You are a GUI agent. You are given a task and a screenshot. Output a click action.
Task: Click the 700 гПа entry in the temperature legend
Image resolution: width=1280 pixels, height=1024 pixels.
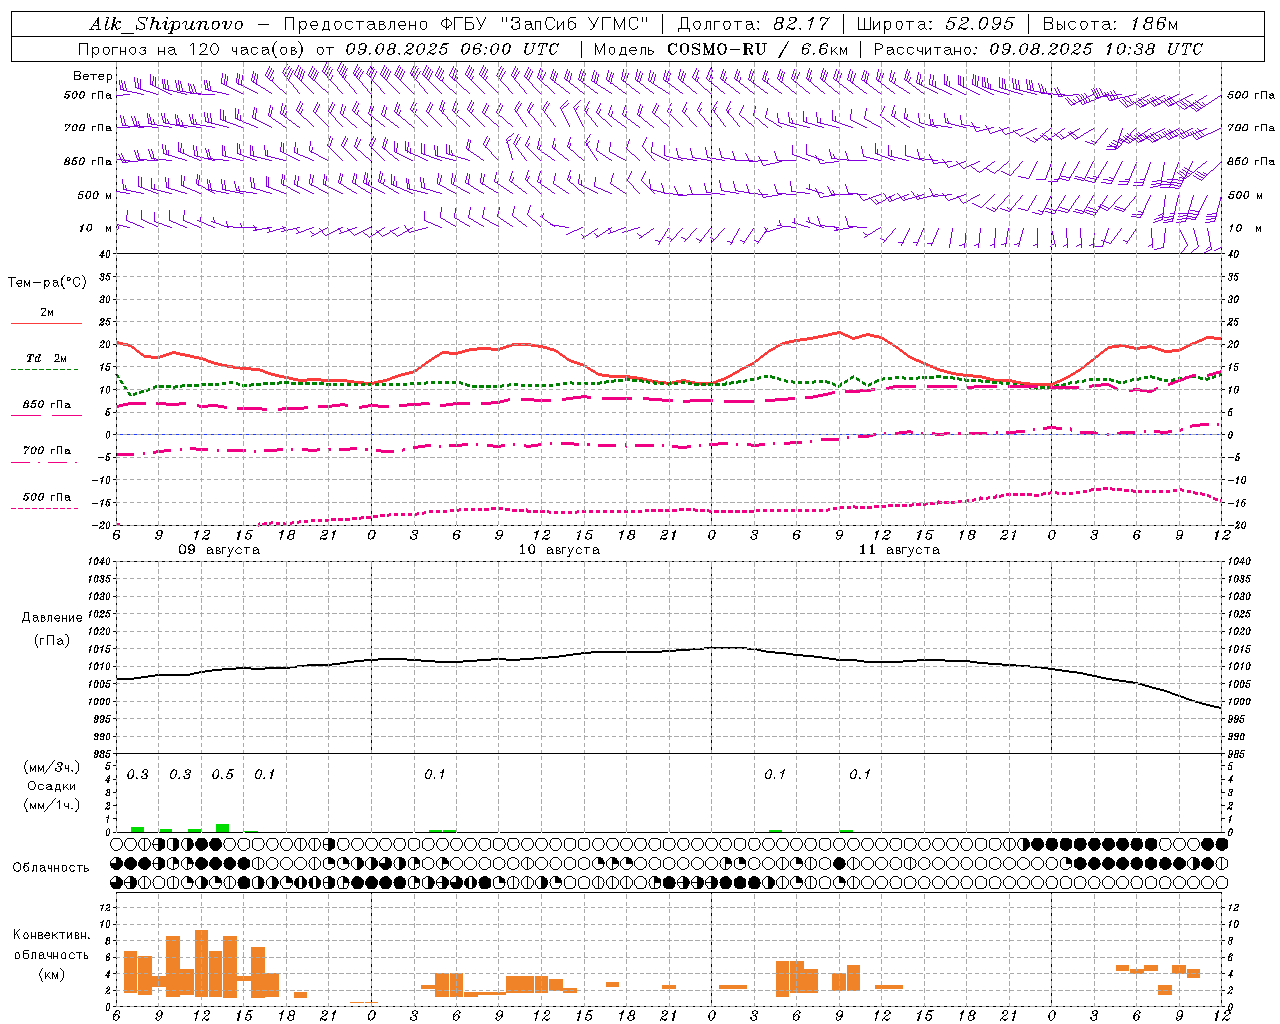point(47,450)
